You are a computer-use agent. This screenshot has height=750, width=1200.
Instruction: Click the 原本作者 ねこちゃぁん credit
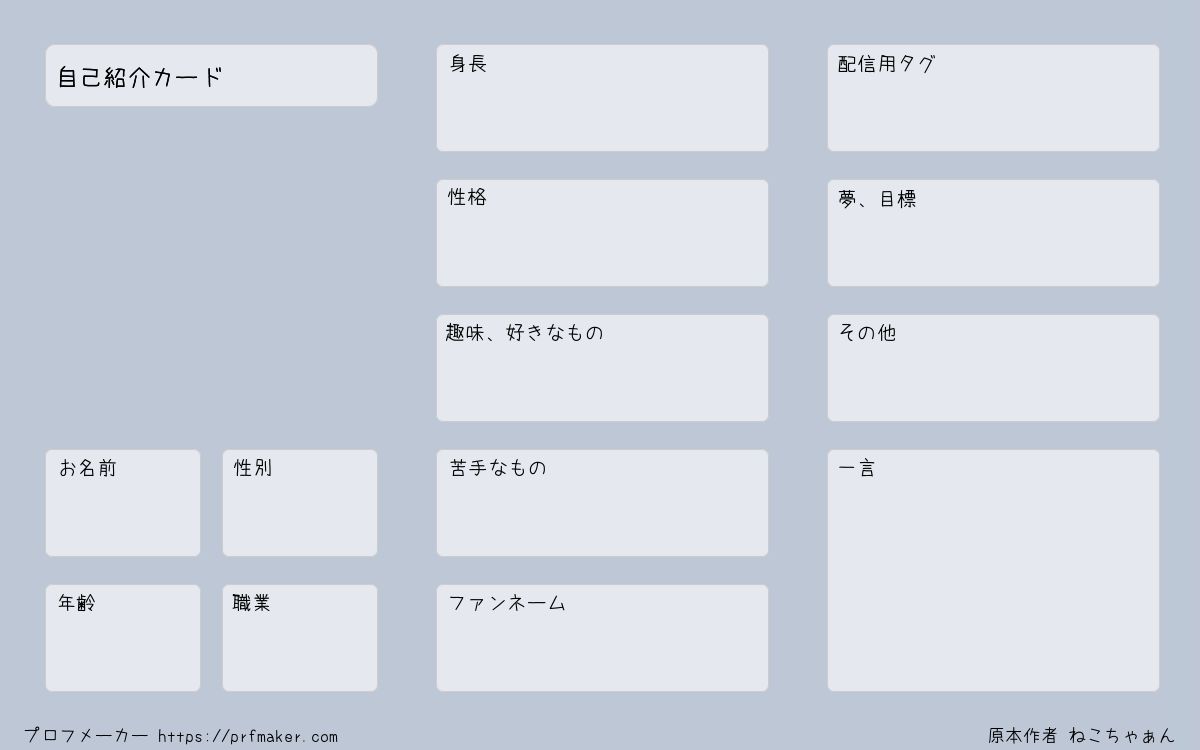click(1082, 736)
